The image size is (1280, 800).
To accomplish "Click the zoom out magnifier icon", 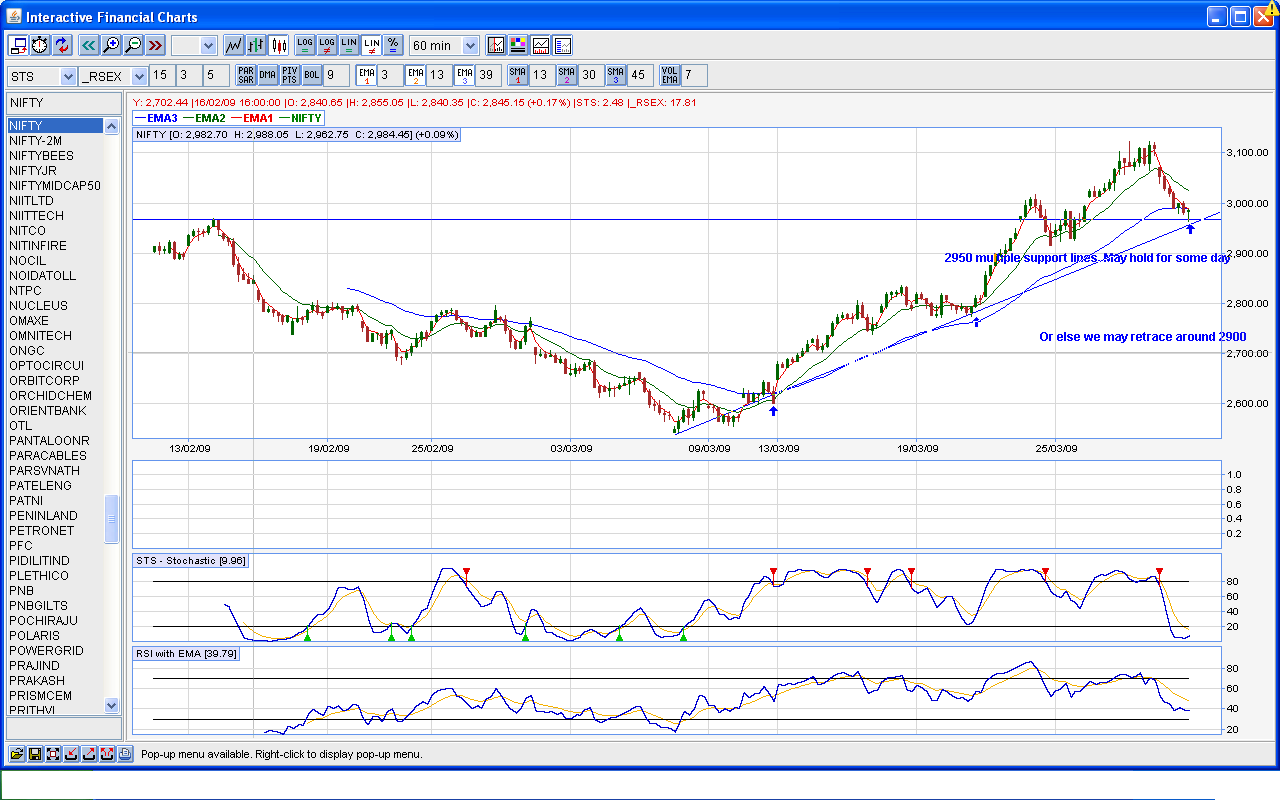I will point(133,45).
